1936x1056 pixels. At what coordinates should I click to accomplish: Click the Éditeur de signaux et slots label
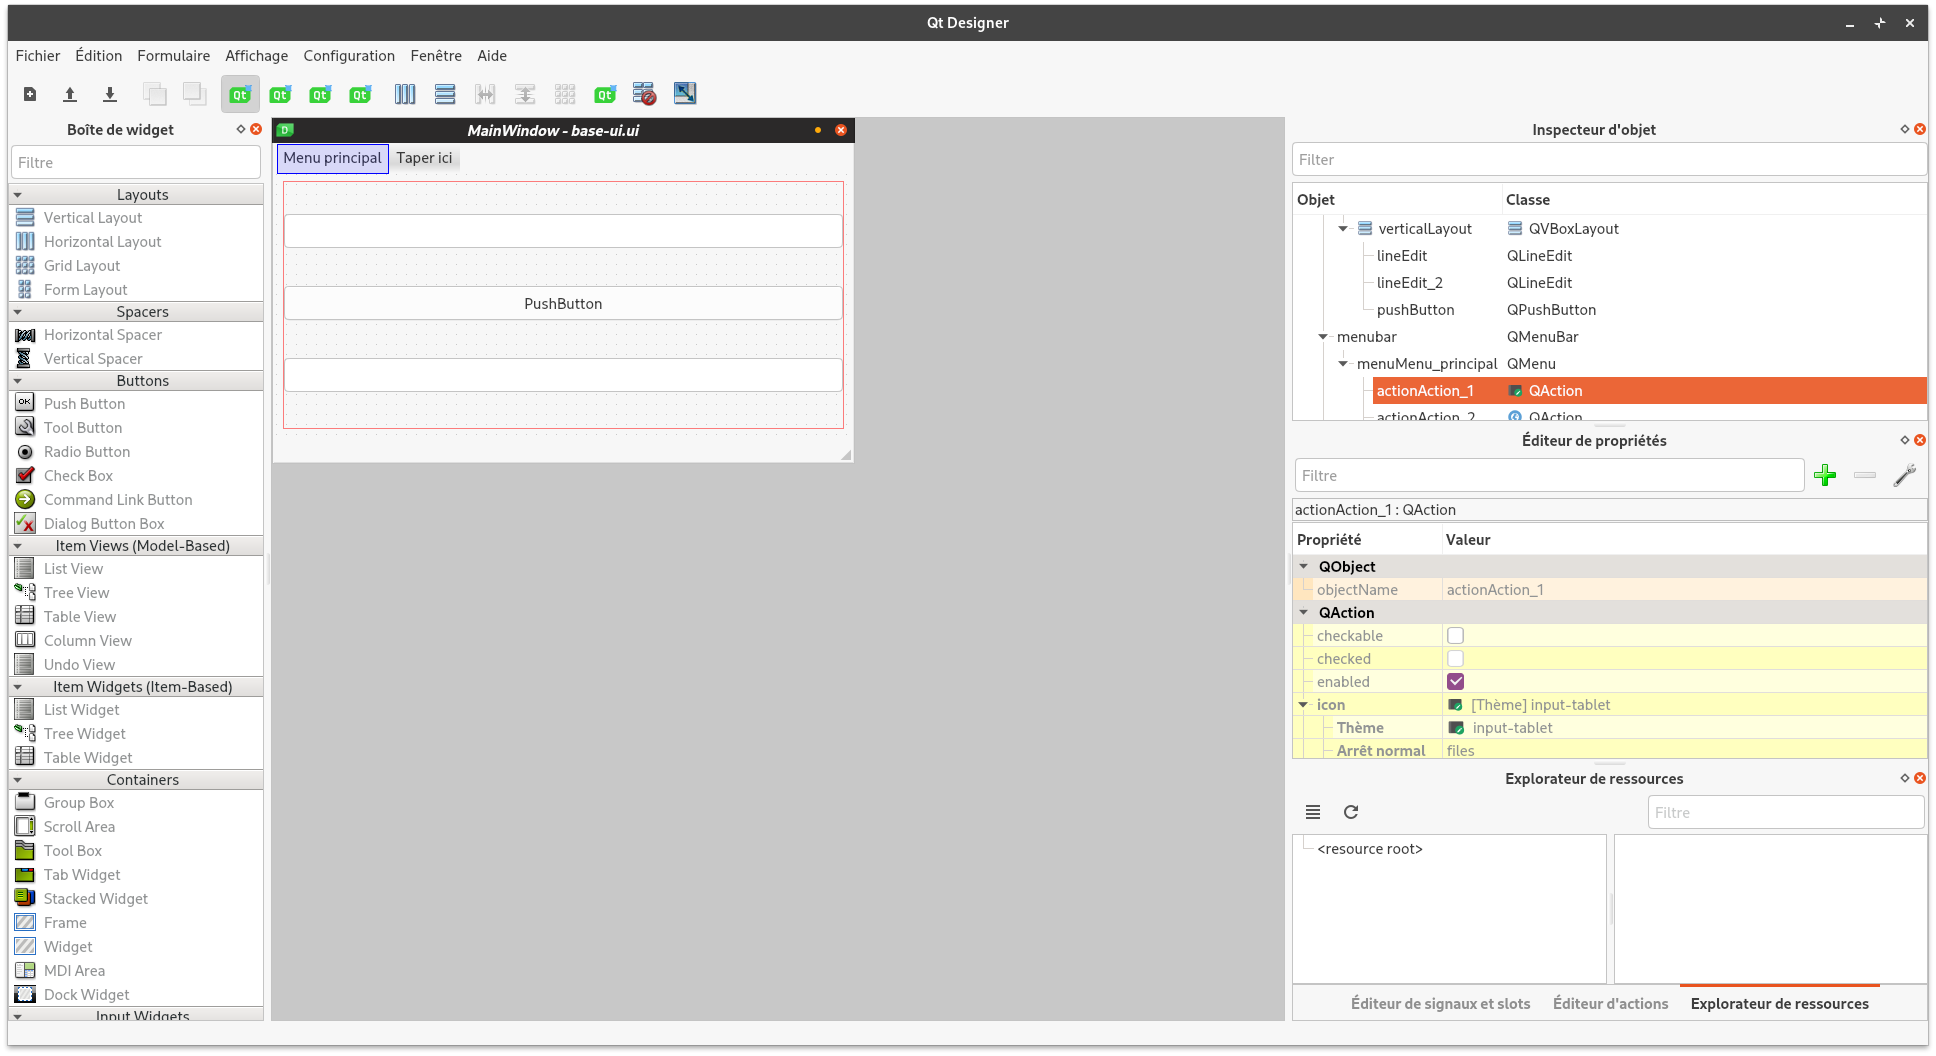[1440, 1003]
